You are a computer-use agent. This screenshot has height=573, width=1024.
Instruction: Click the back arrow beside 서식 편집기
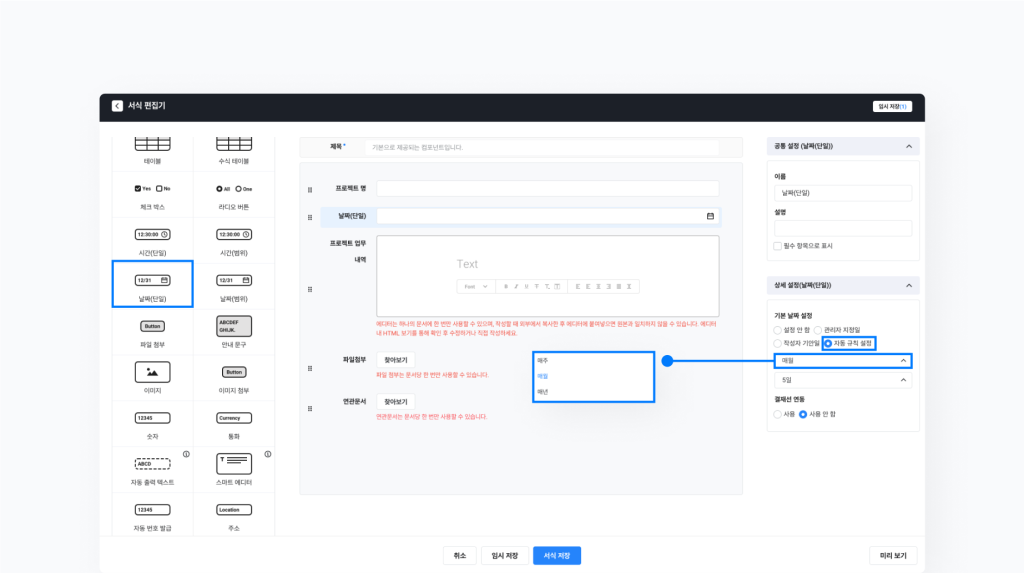(x=117, y=106)
